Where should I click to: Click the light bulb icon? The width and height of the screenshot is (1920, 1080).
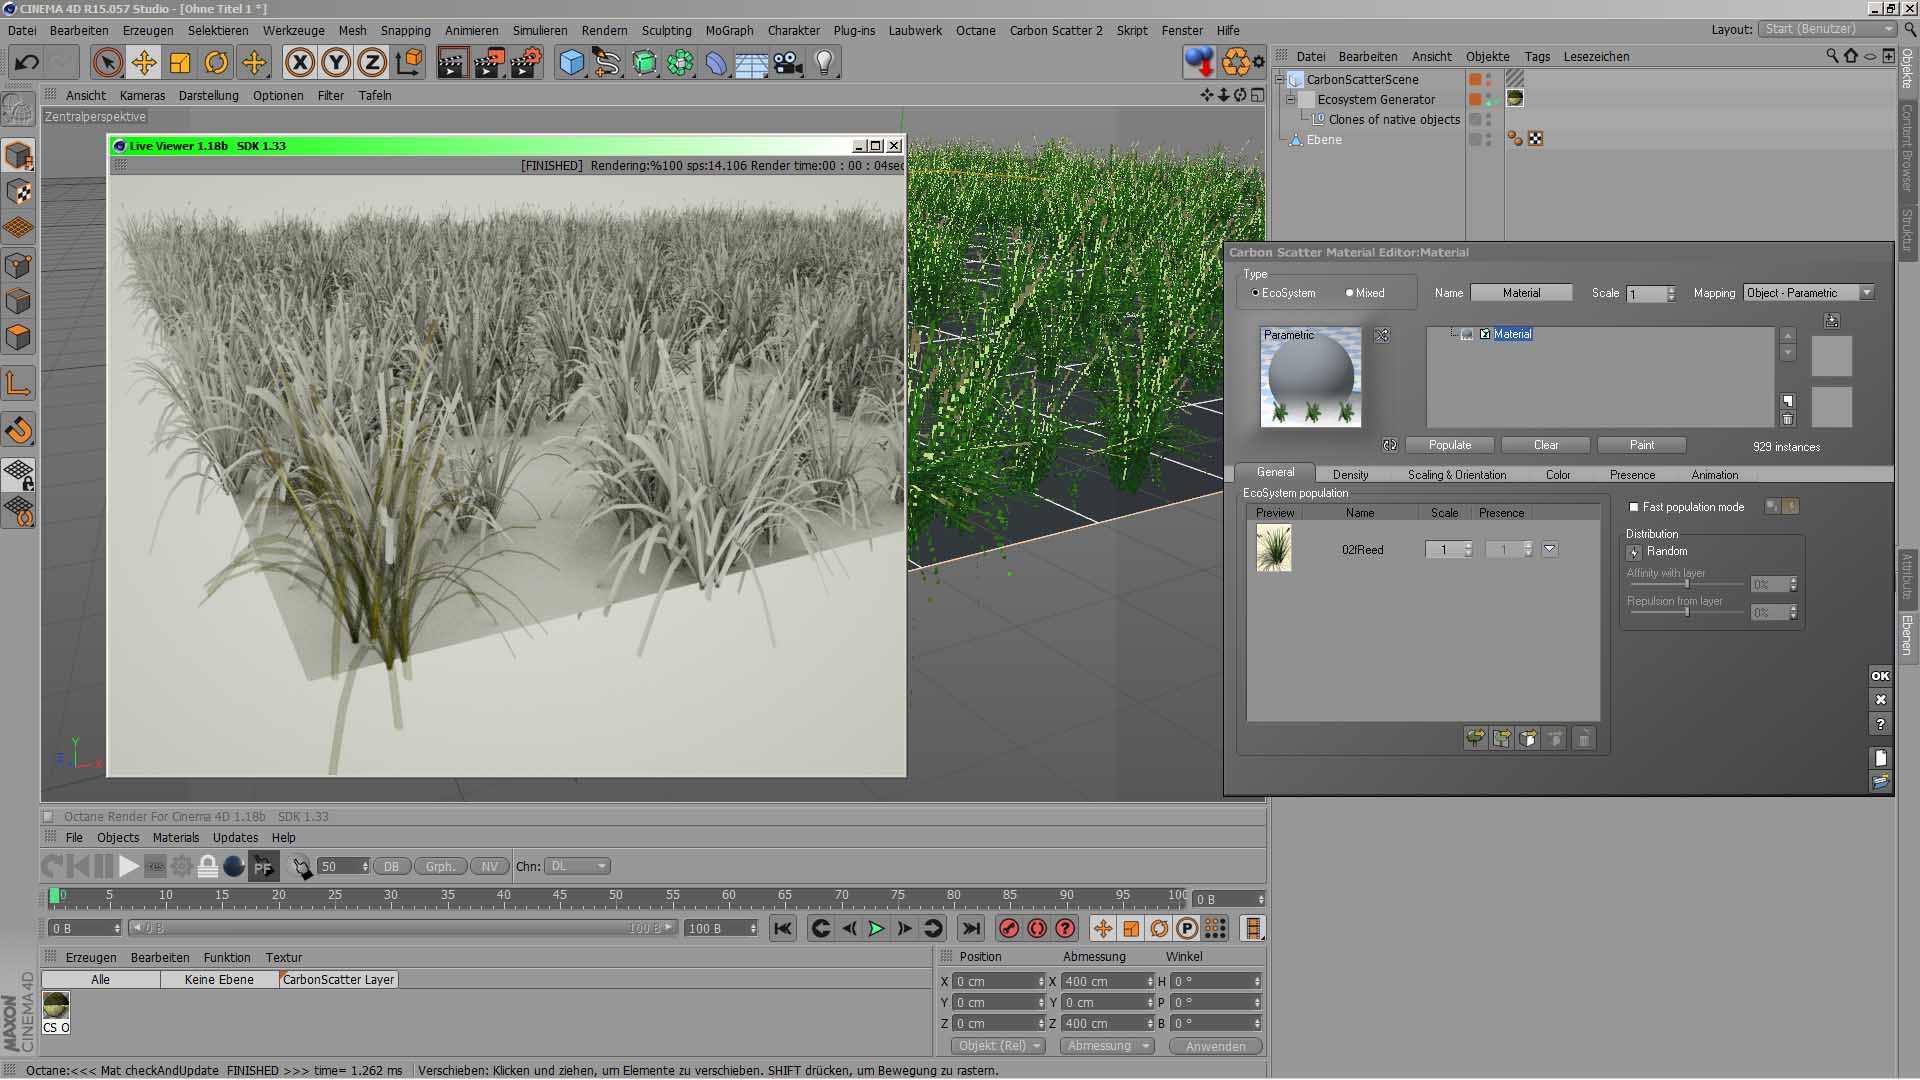[824, 63]
